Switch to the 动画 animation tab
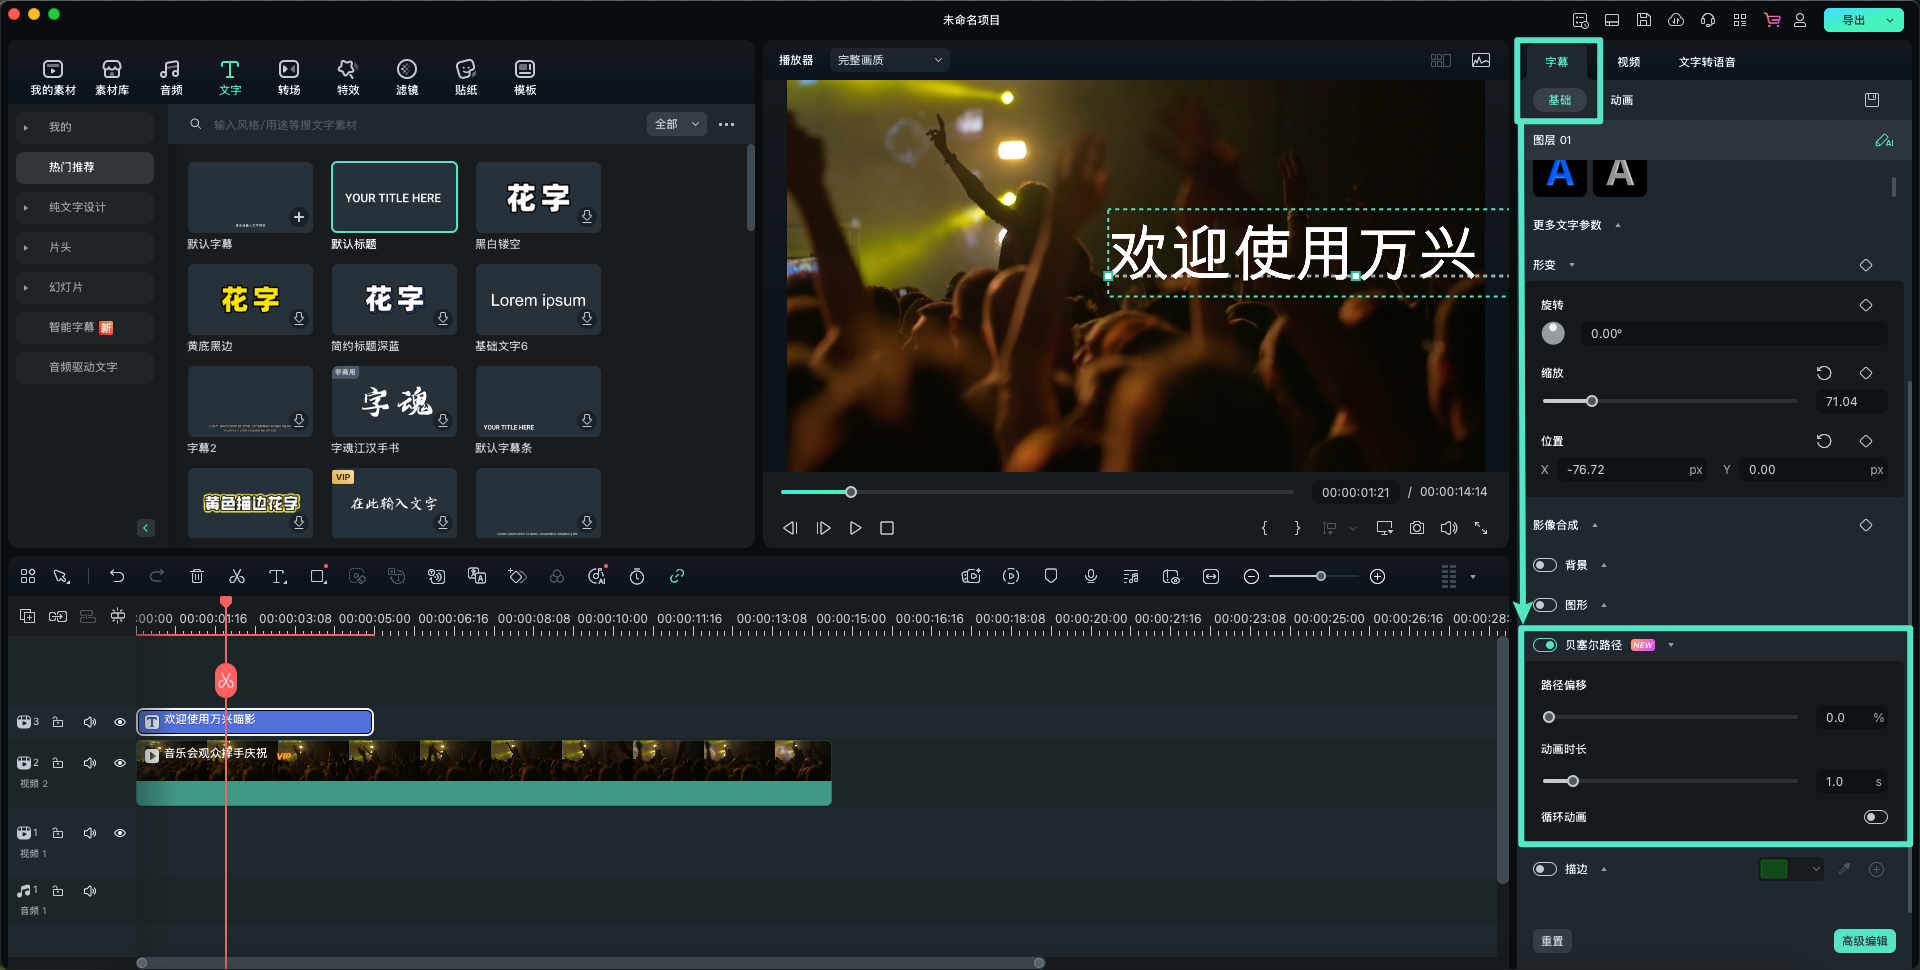1920x970 pixels. (x=1621, y=100)
